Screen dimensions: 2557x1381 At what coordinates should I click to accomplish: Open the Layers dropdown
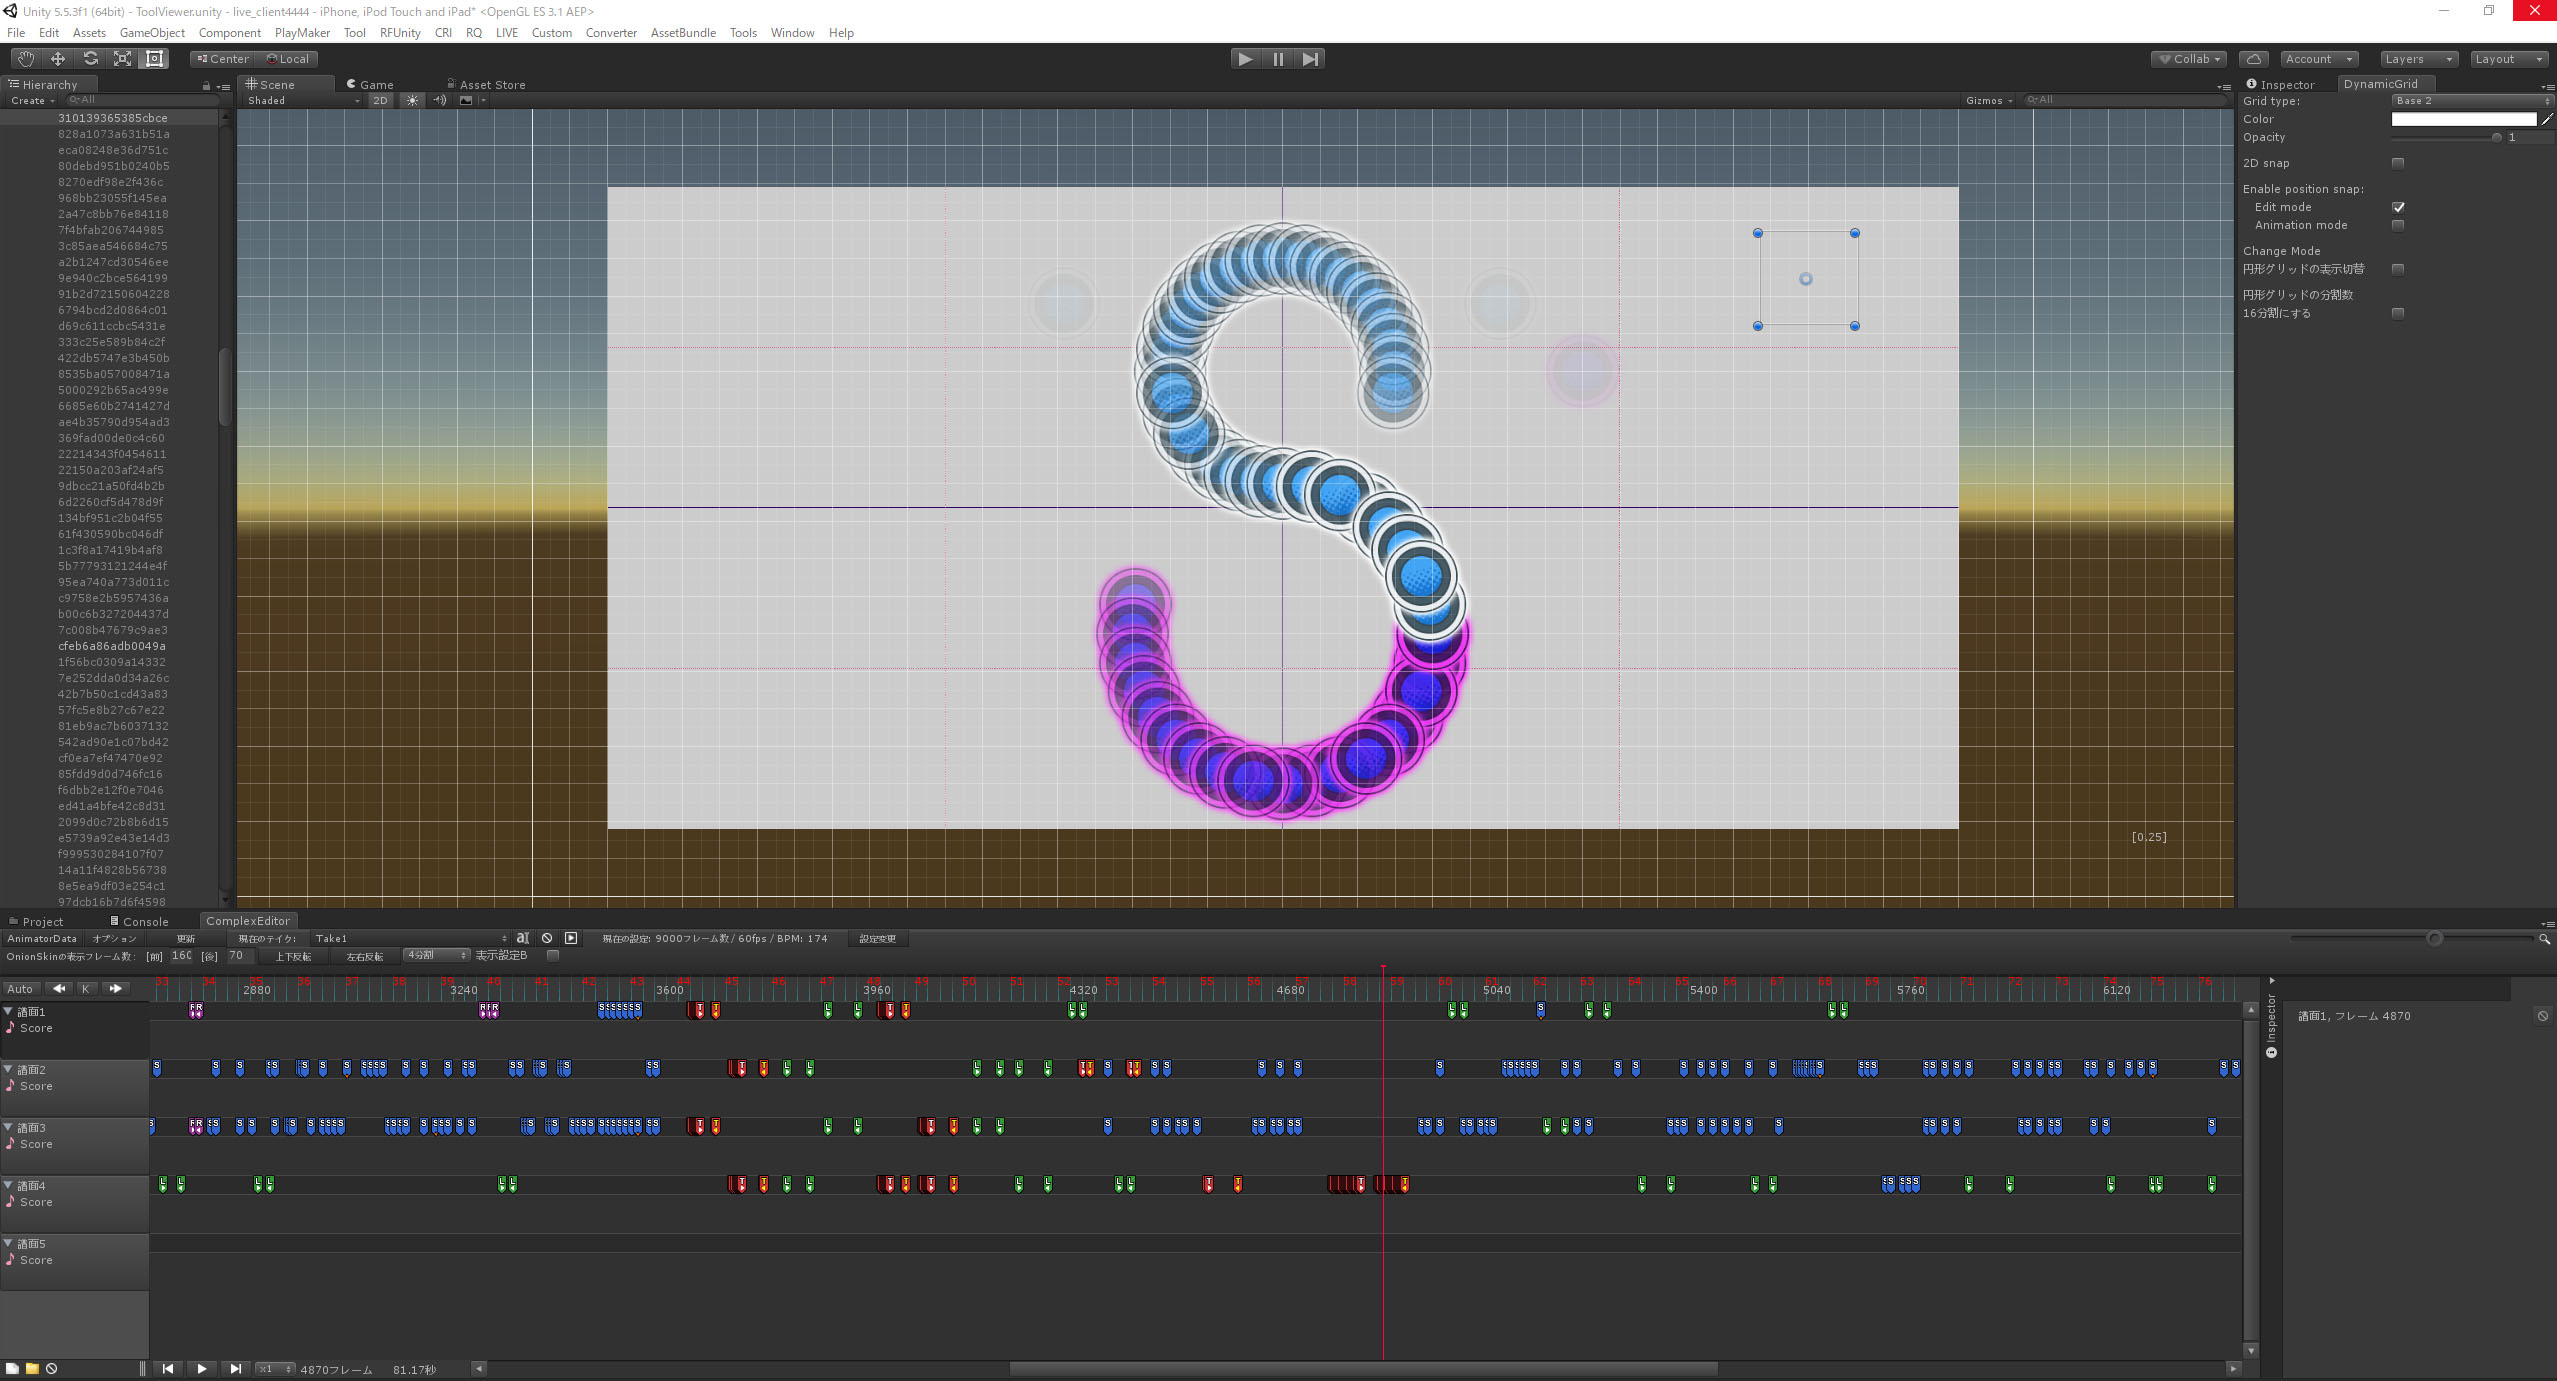pyautogui.click(x=2417, y=59)
